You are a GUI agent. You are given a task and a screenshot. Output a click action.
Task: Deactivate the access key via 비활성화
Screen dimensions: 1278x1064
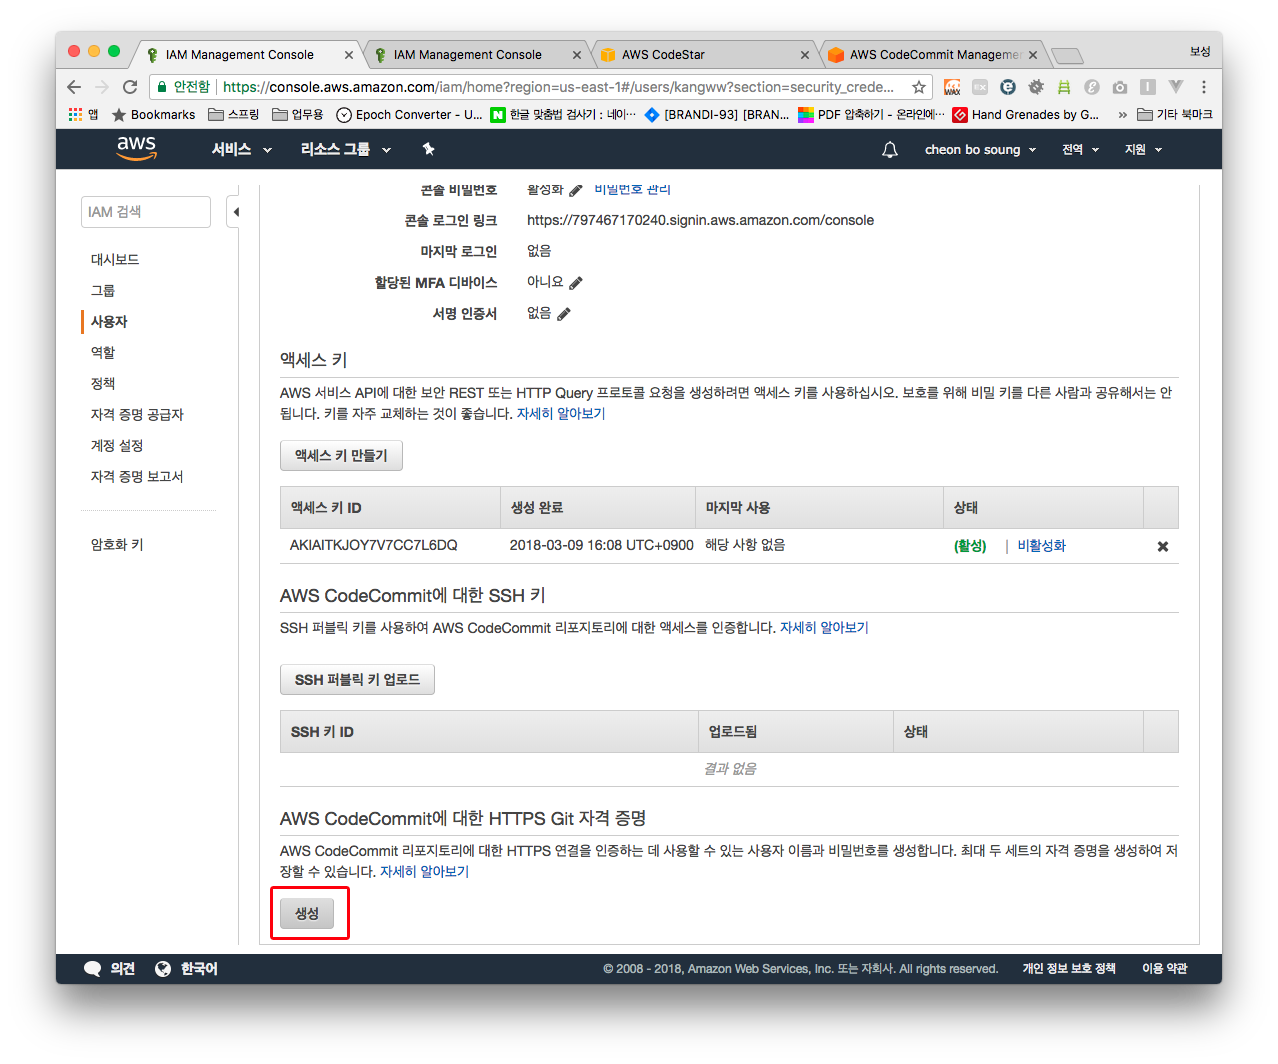(1041, 546)
